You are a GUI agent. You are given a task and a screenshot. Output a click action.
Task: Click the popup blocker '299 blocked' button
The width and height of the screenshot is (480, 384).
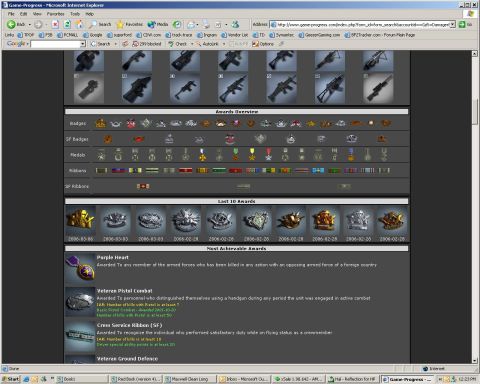(x=146, y=44)
